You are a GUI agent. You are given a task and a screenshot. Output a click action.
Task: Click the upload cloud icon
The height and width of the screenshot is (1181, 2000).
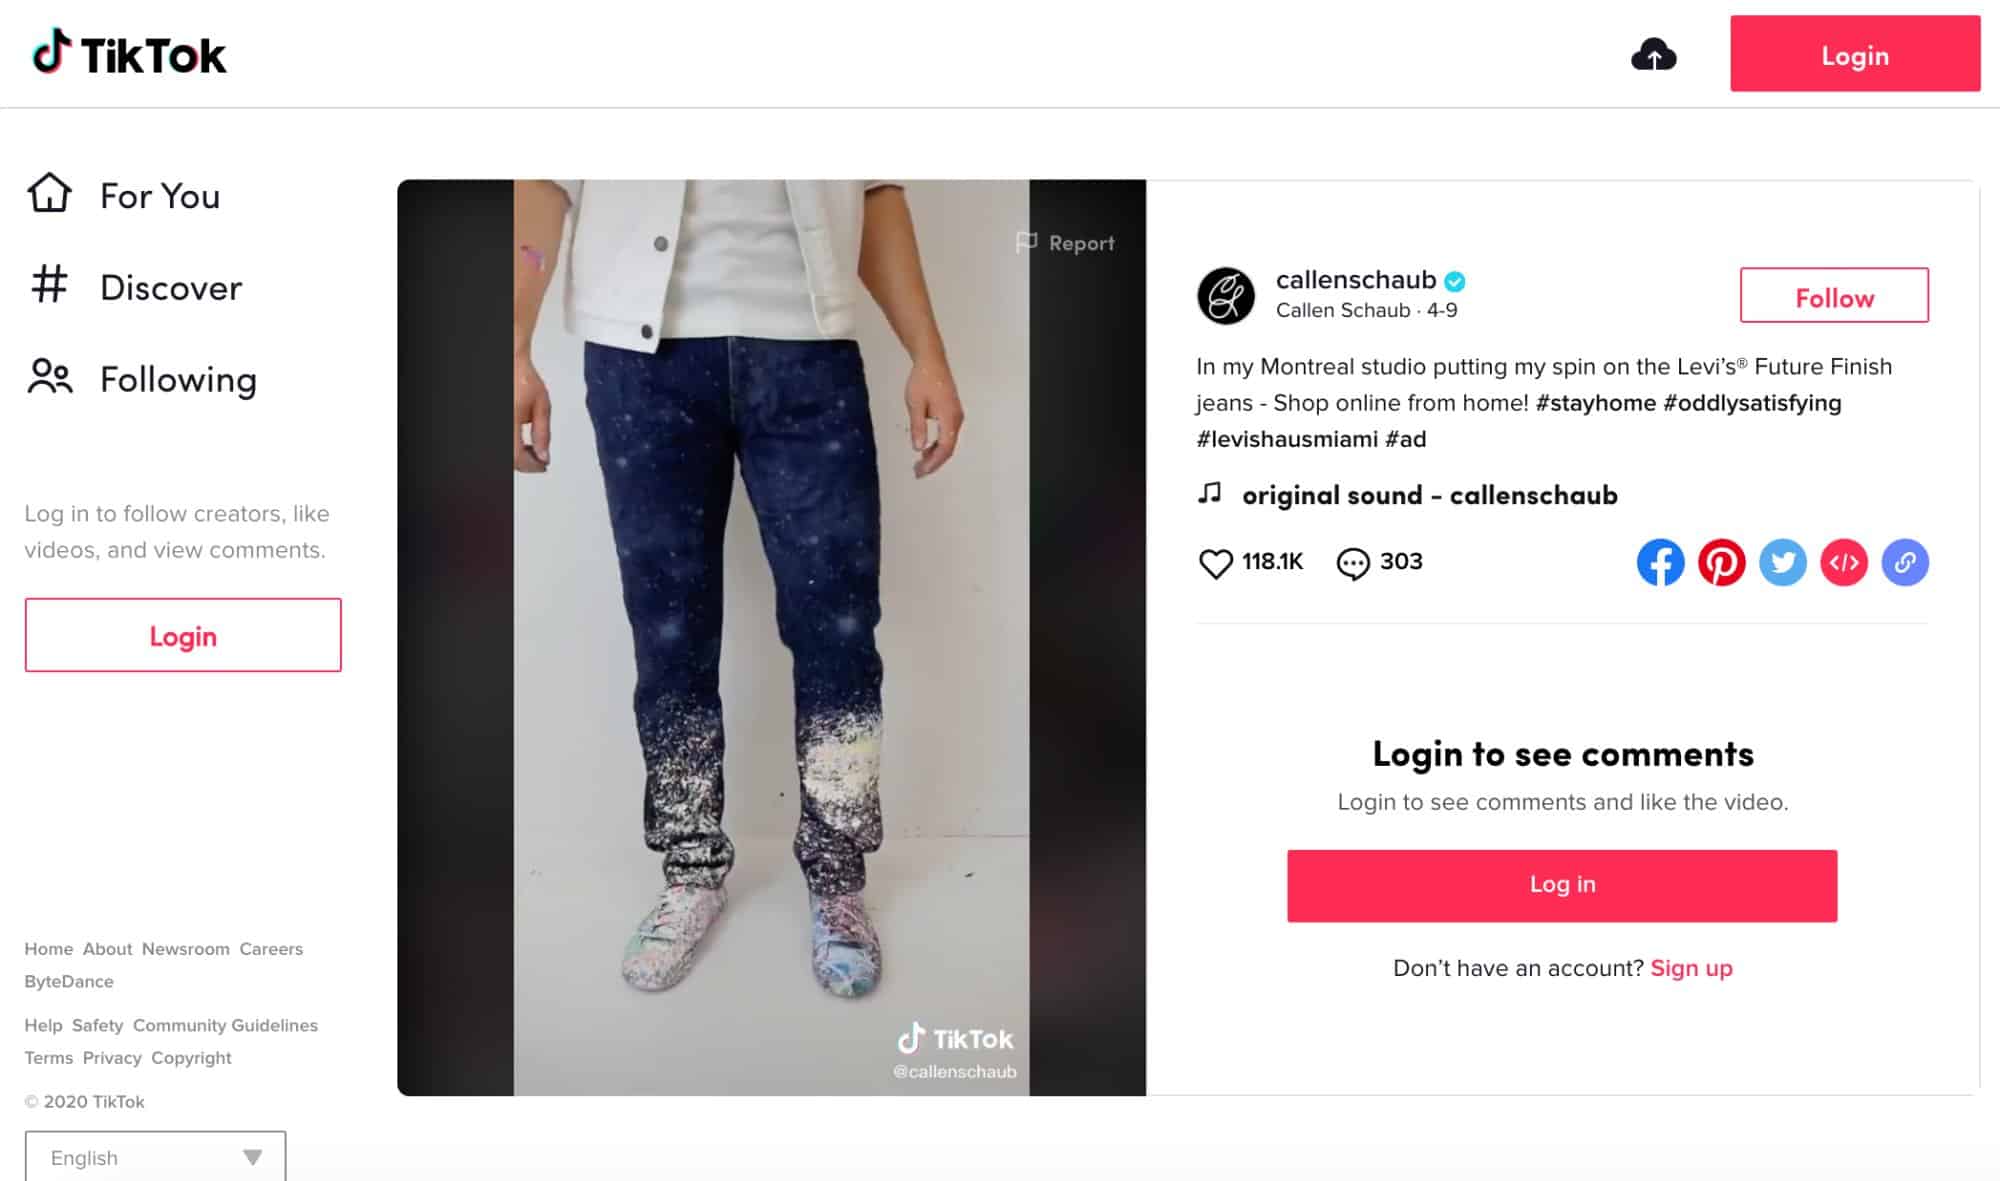(x=1654, y=56)
